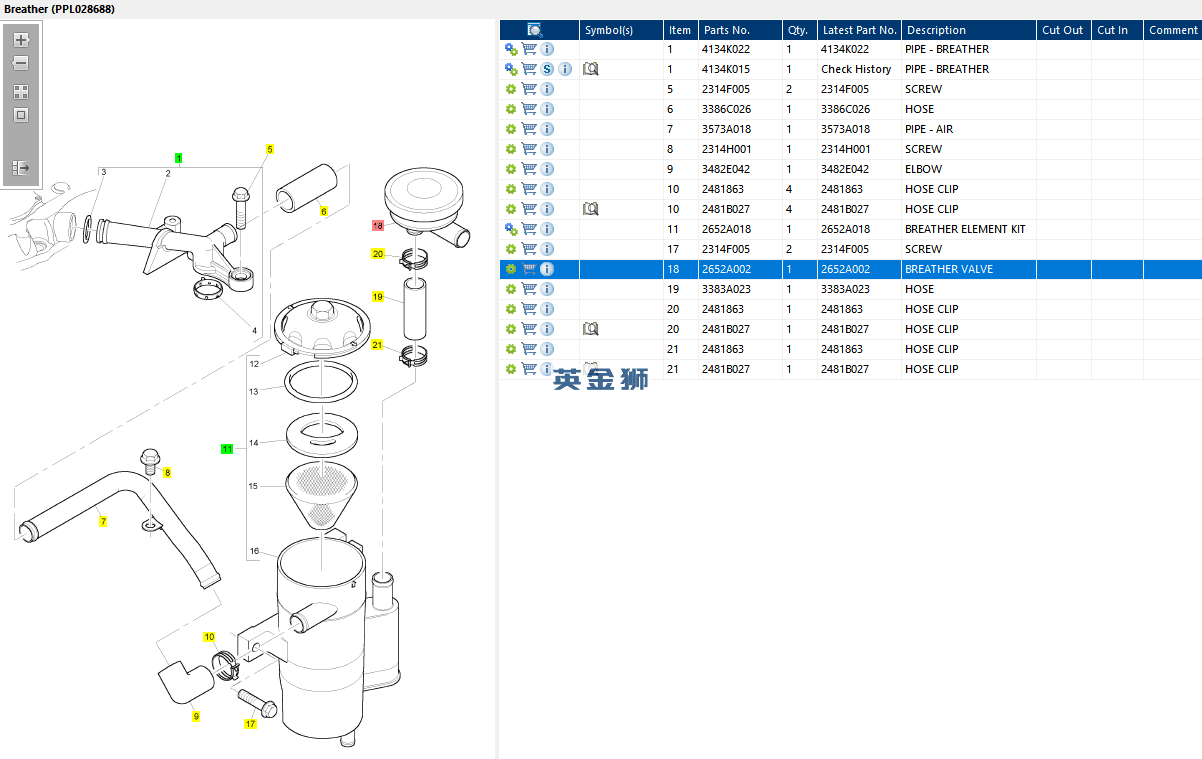Open supersession S icon for 4134K015

coord(547,69)
